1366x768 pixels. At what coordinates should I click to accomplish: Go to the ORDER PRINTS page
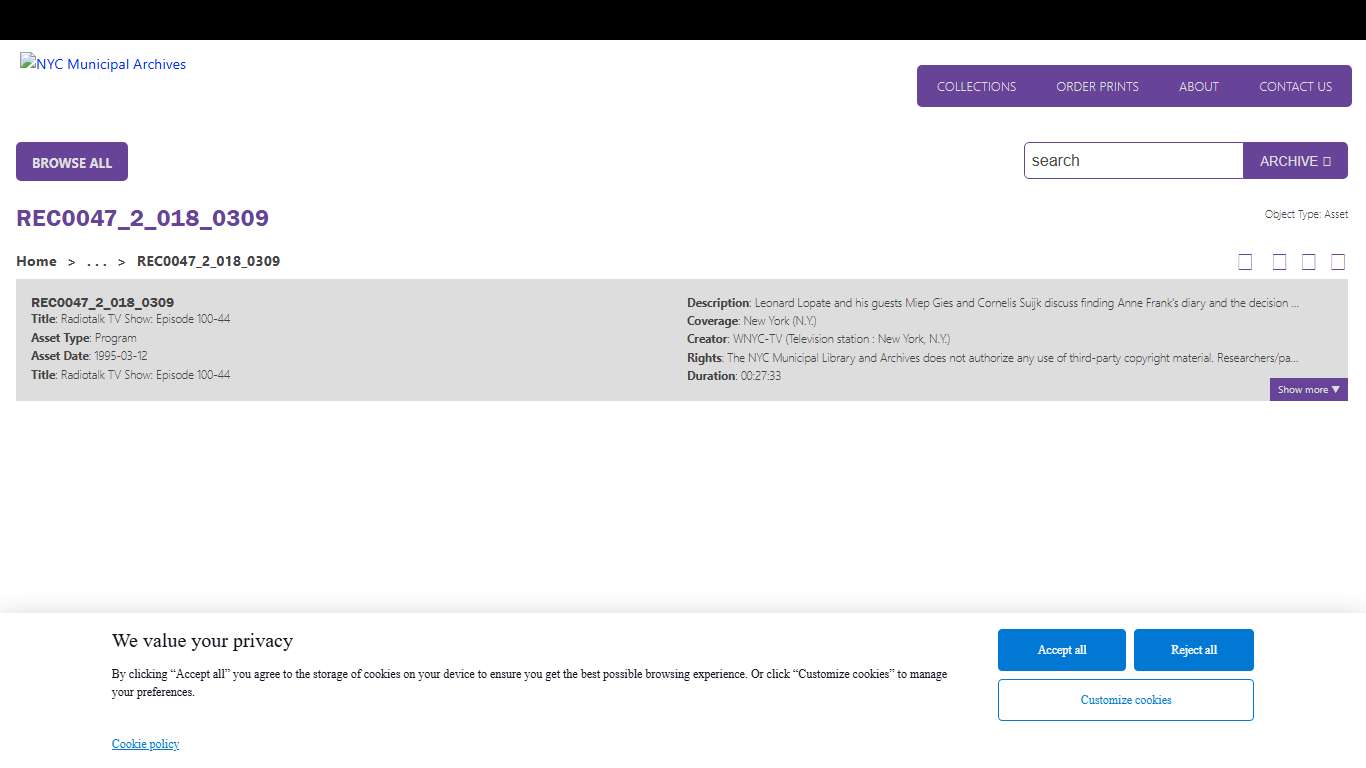1097,87
